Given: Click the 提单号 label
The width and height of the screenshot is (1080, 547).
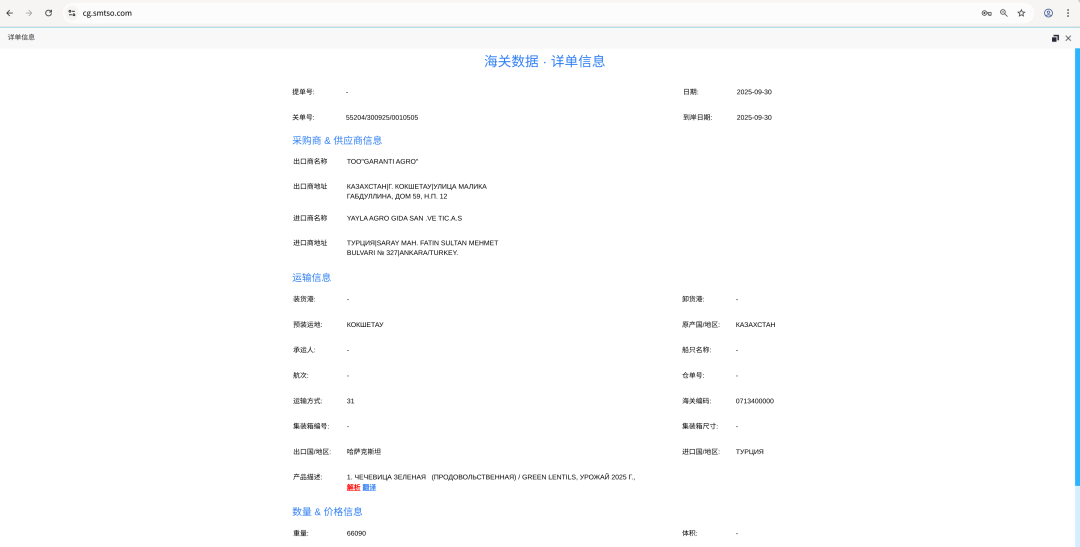Looking at the screenshot, I should pos(303,92).
